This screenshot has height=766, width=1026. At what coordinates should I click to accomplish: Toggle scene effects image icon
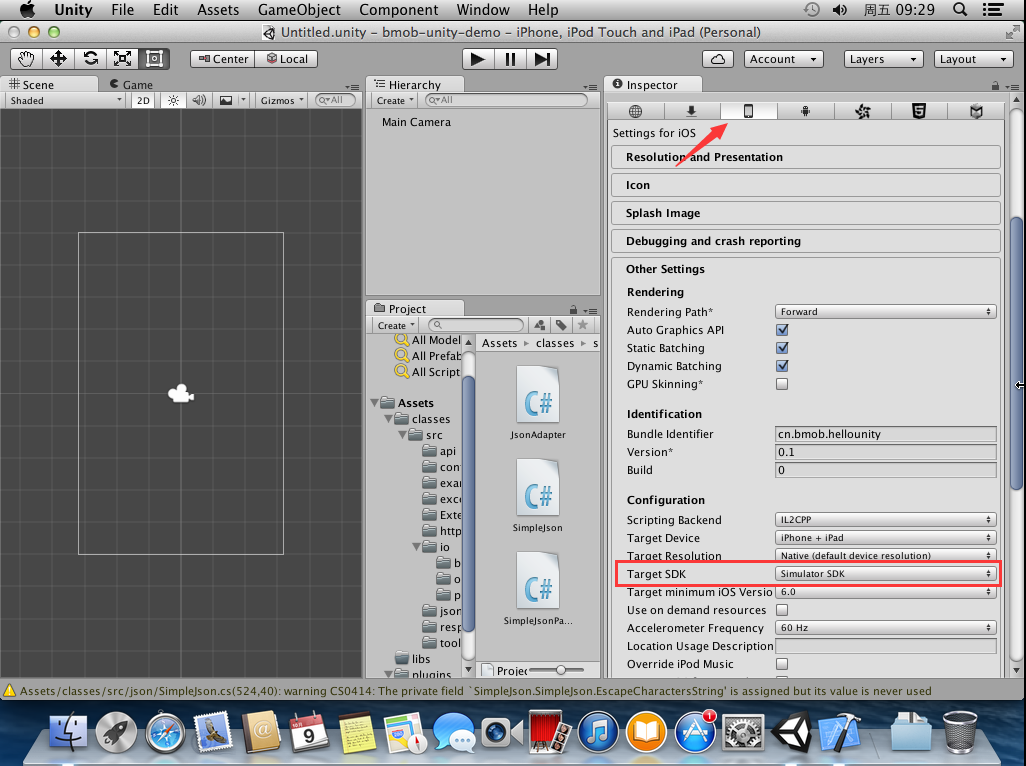(226, 100)
